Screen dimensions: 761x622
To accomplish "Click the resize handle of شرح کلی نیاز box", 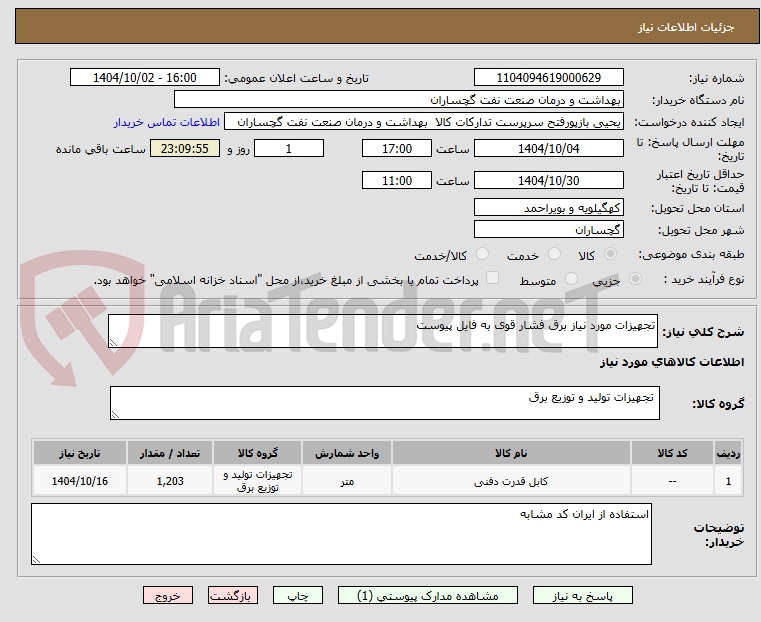I will [x=113, y=343].
